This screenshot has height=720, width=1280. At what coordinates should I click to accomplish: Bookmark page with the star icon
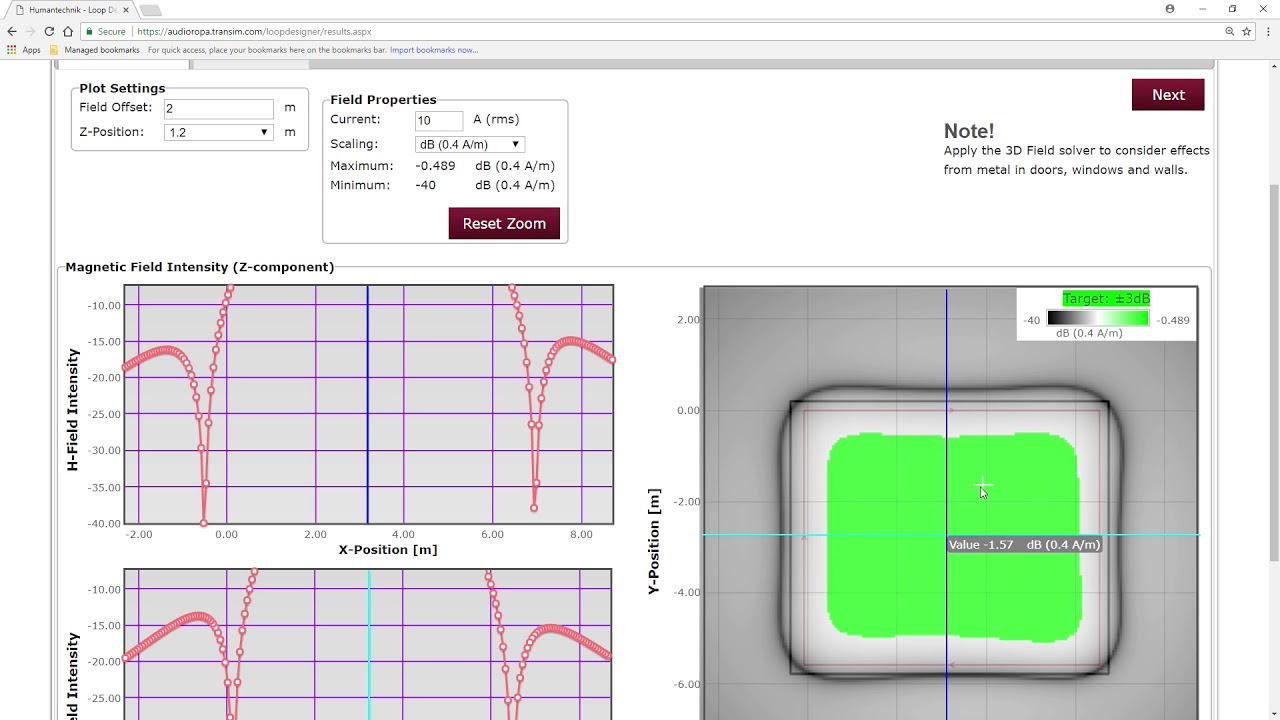(x=1247, y=31)
